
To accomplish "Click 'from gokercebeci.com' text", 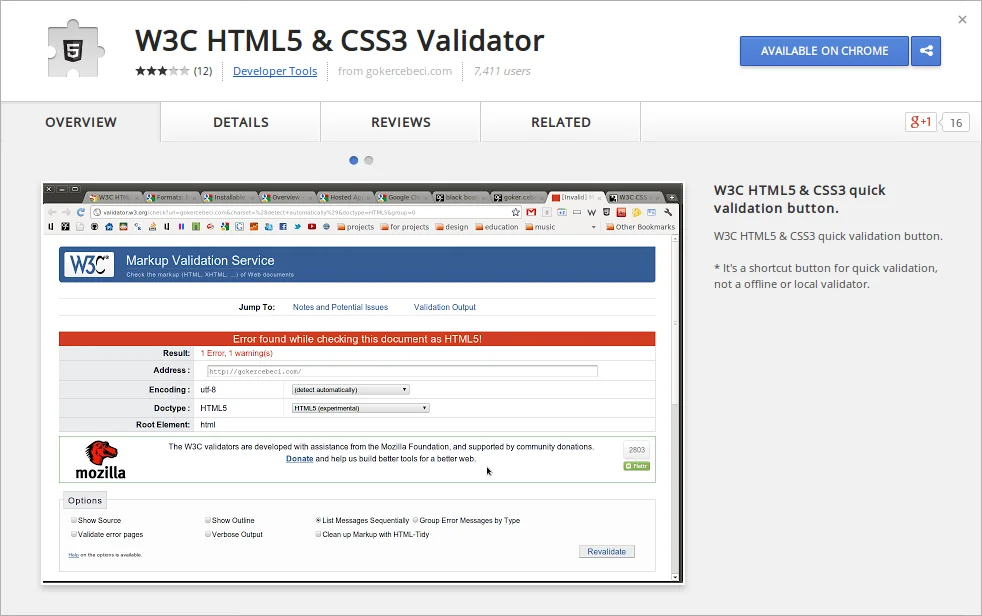I will point(395,71).
